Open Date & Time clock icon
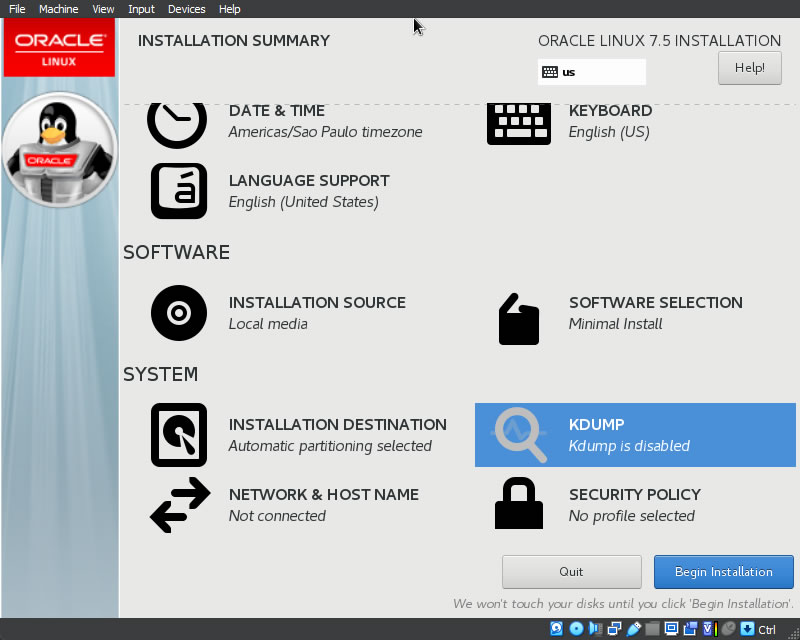 click(177, 125)
